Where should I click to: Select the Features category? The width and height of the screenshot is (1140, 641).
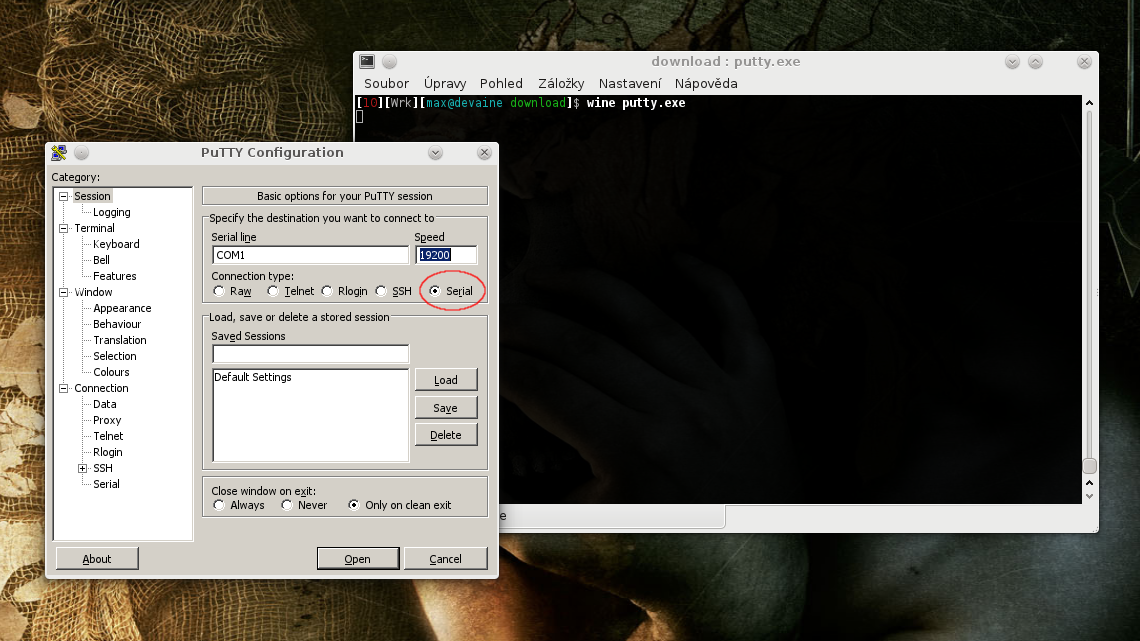coord(115,276)
